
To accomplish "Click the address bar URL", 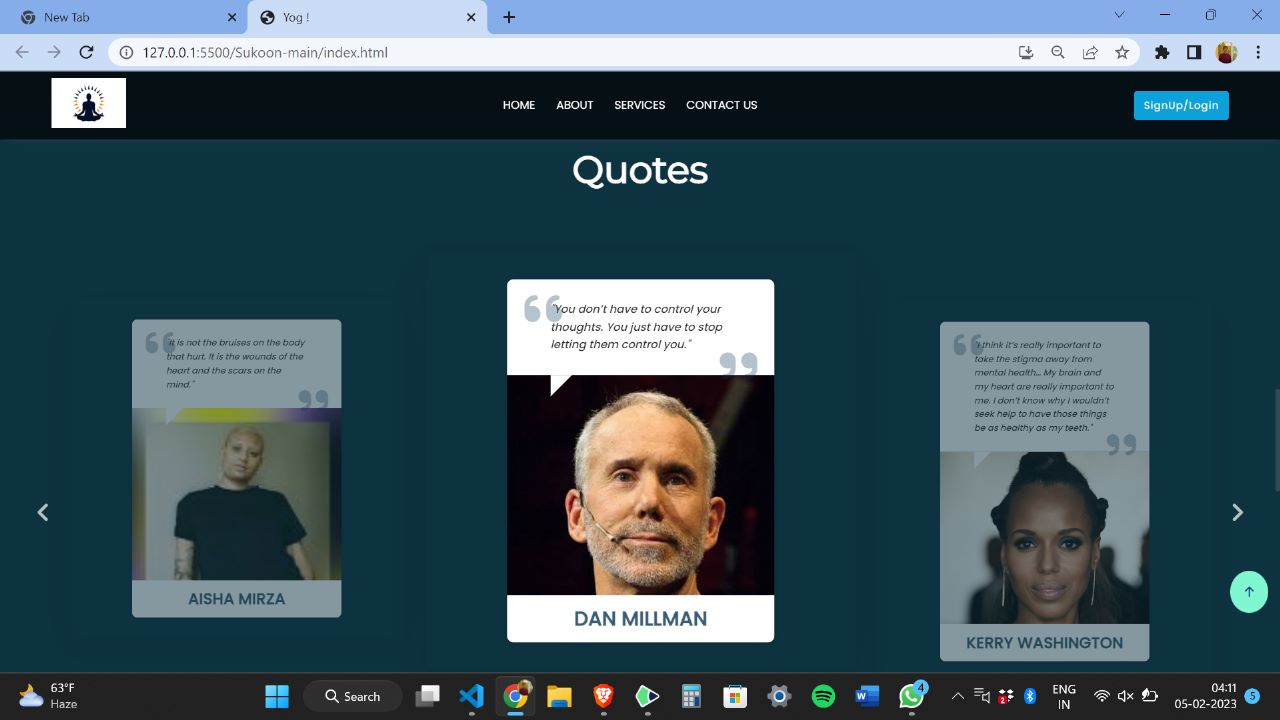I will click(x=265, y=52).
